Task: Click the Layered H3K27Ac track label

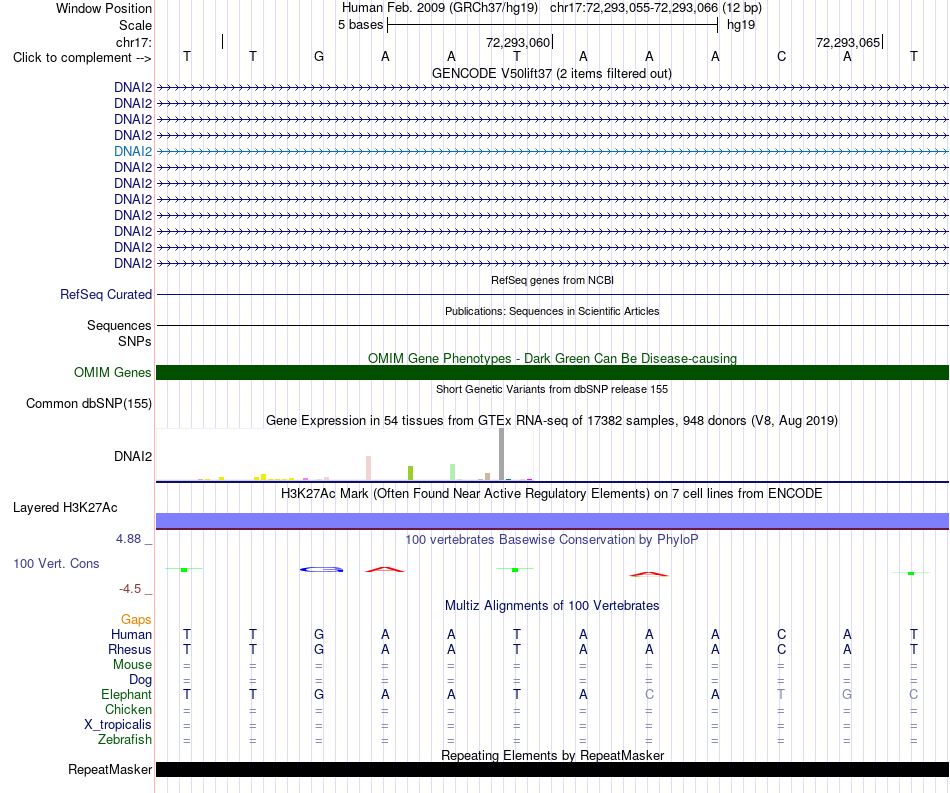Action: (65, 508)
